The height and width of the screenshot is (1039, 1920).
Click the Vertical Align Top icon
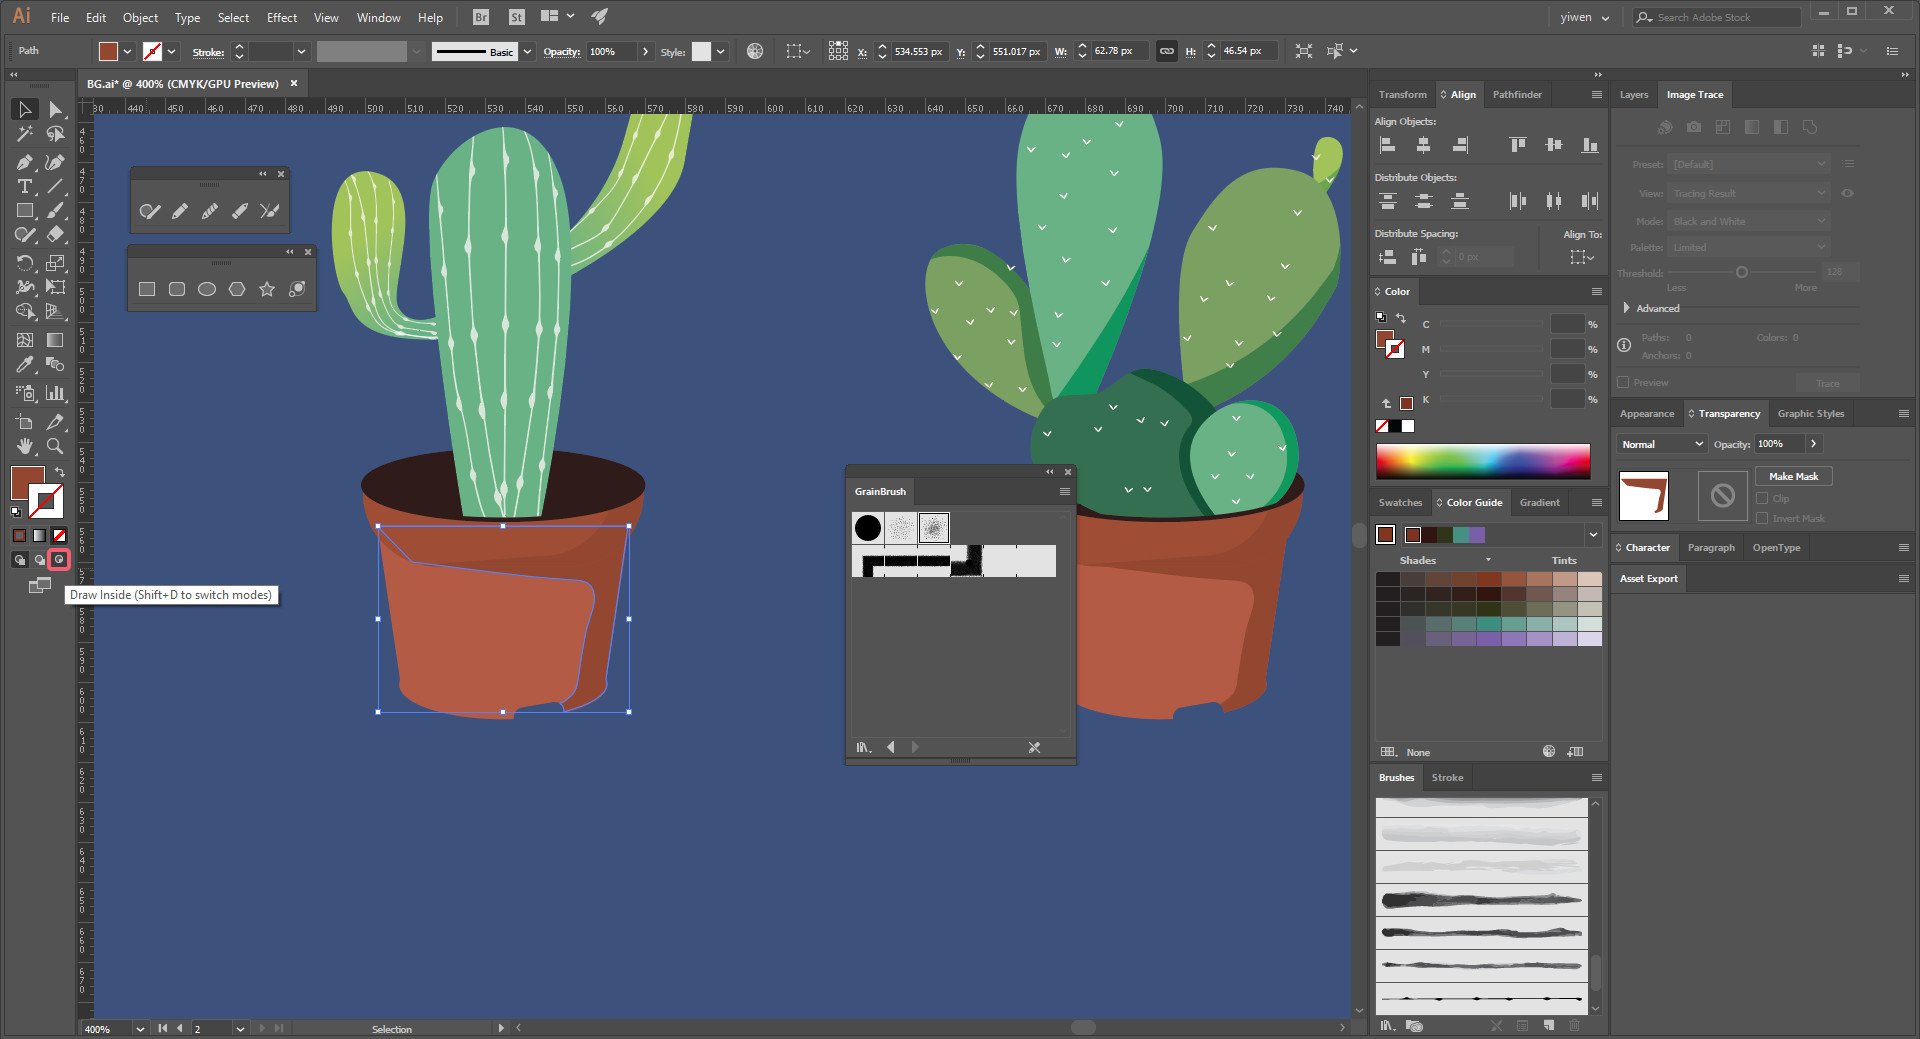pyautogui.click(x=1518, y=145)
